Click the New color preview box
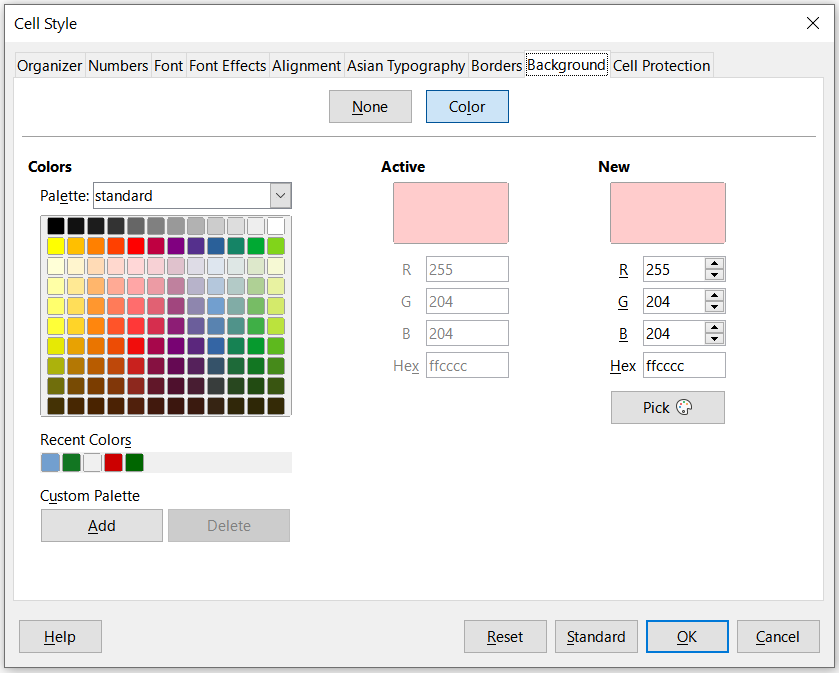The height and width of the screenshot is (673, 839). [668, 213]
